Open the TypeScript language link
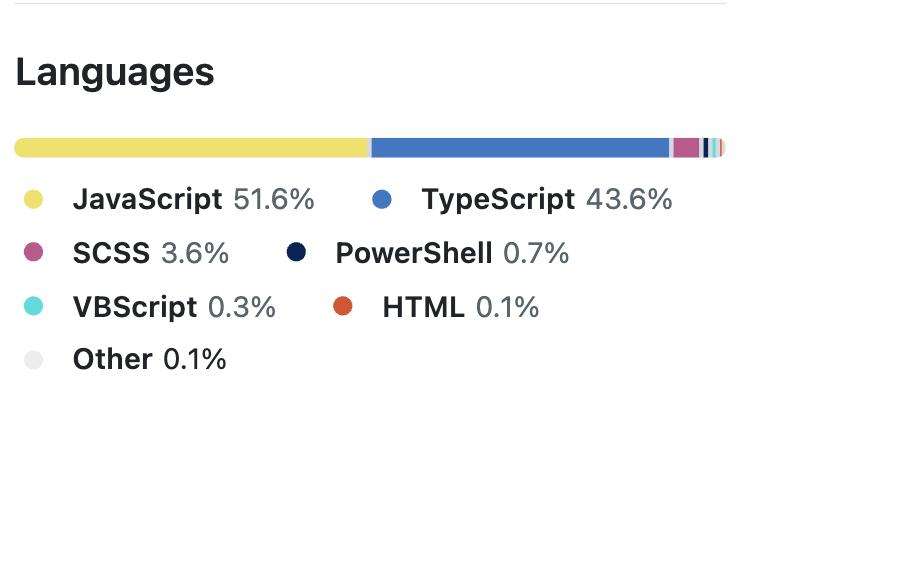 point(522,199)
